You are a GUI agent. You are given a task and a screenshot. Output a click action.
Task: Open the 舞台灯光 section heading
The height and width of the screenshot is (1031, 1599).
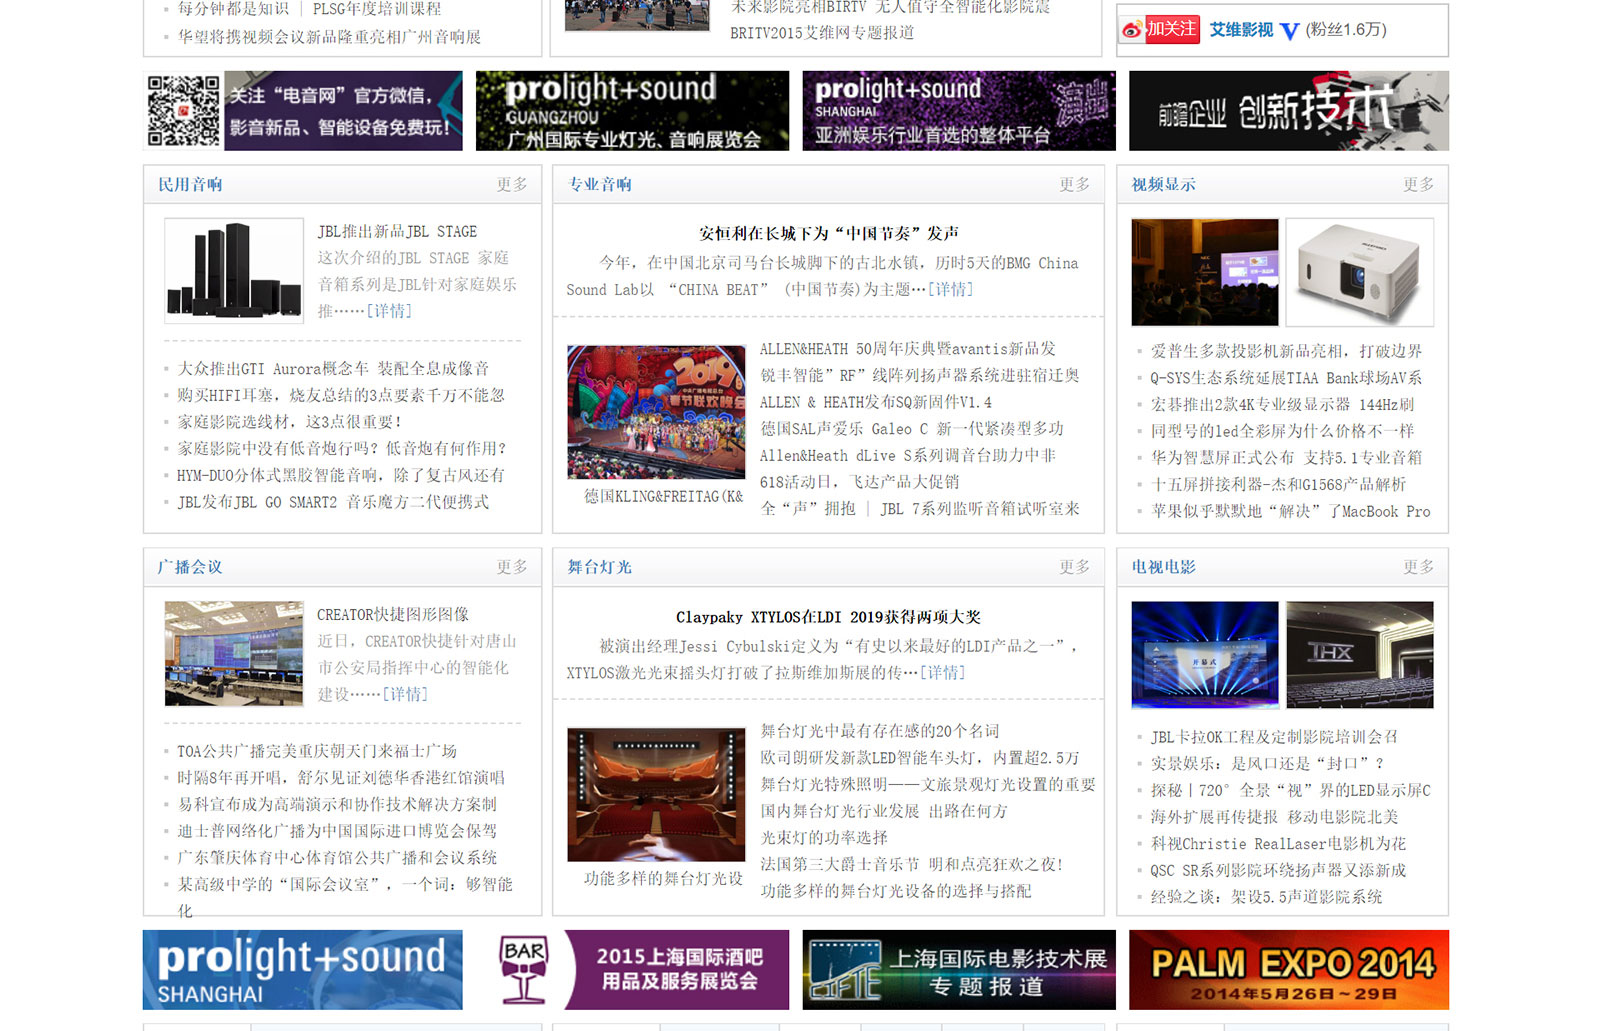point(600,567)
